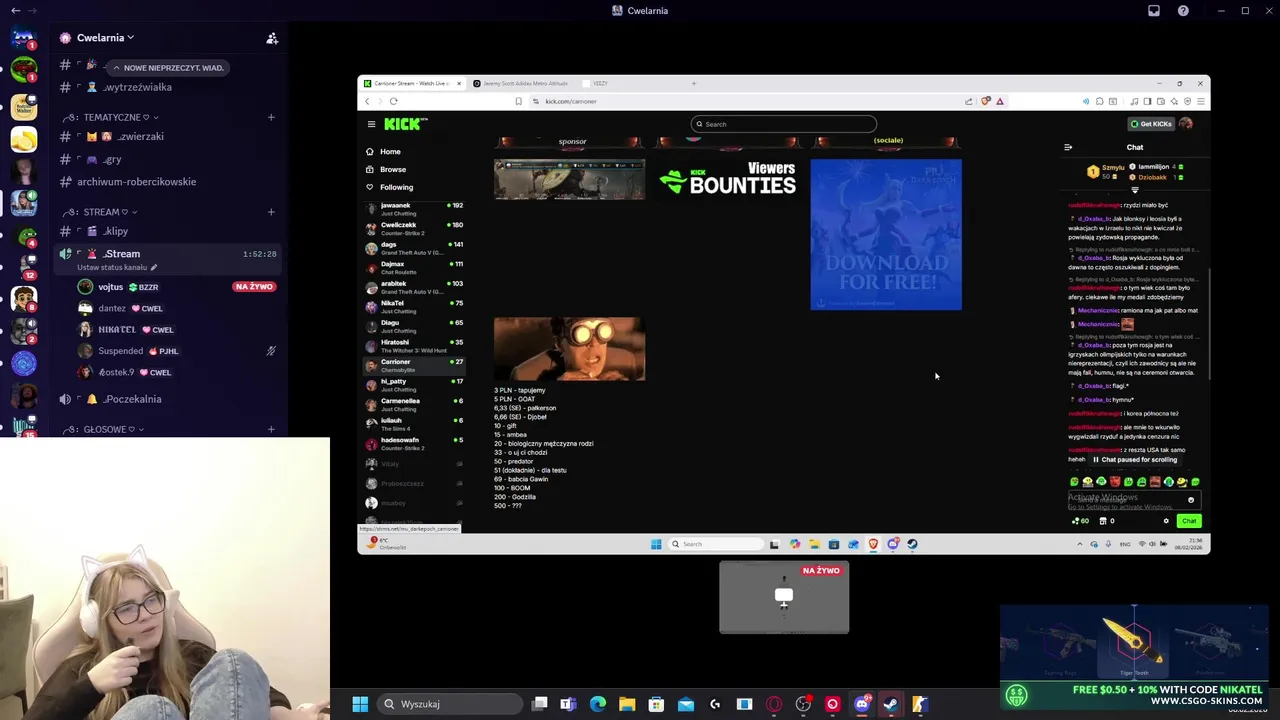Click the browser address bar kick.com/carrioner

(571, 101)
